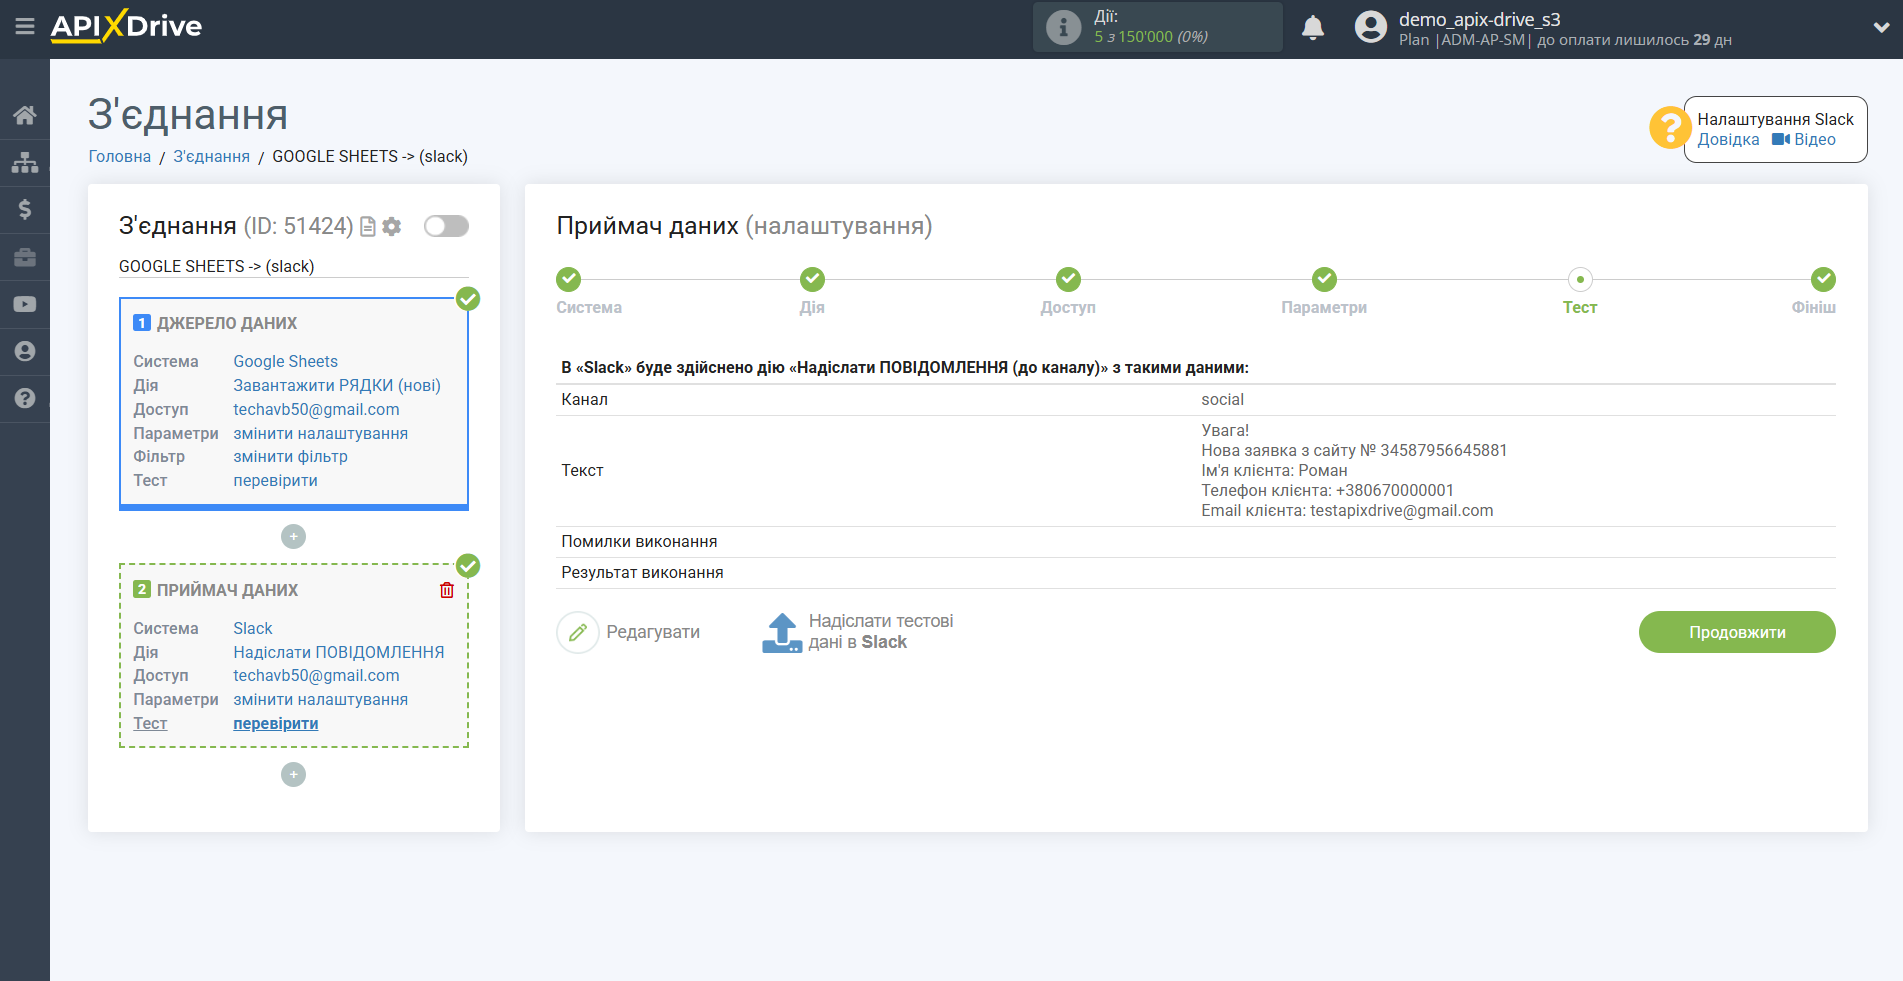
Task: Click source змінити налаштування link
Action: tap(320, 433)
